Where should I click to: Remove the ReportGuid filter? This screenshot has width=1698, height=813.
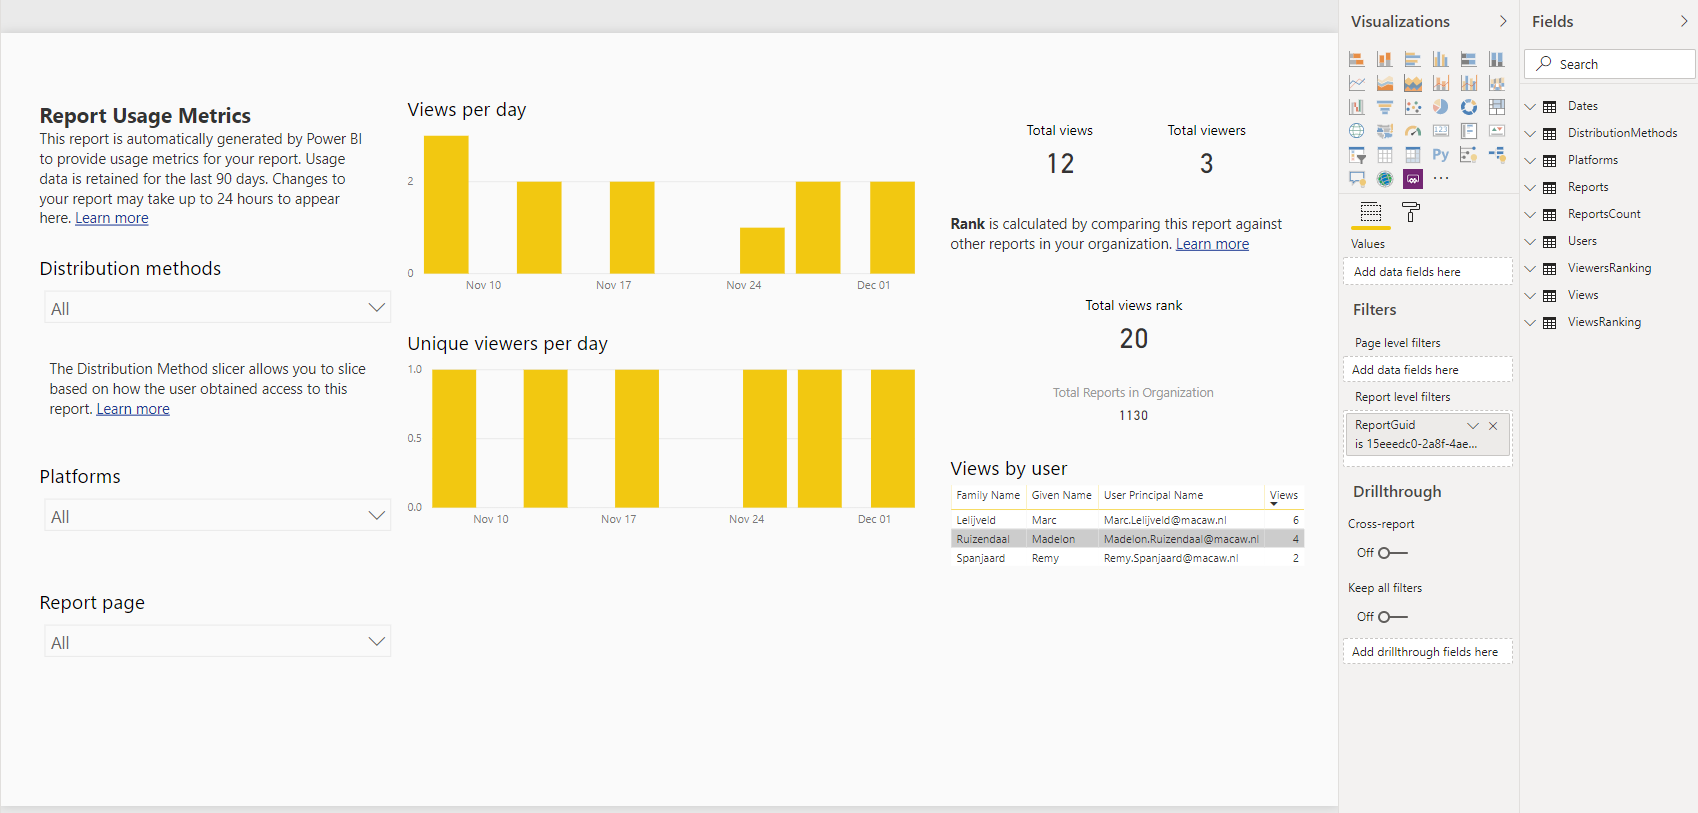1493,426
